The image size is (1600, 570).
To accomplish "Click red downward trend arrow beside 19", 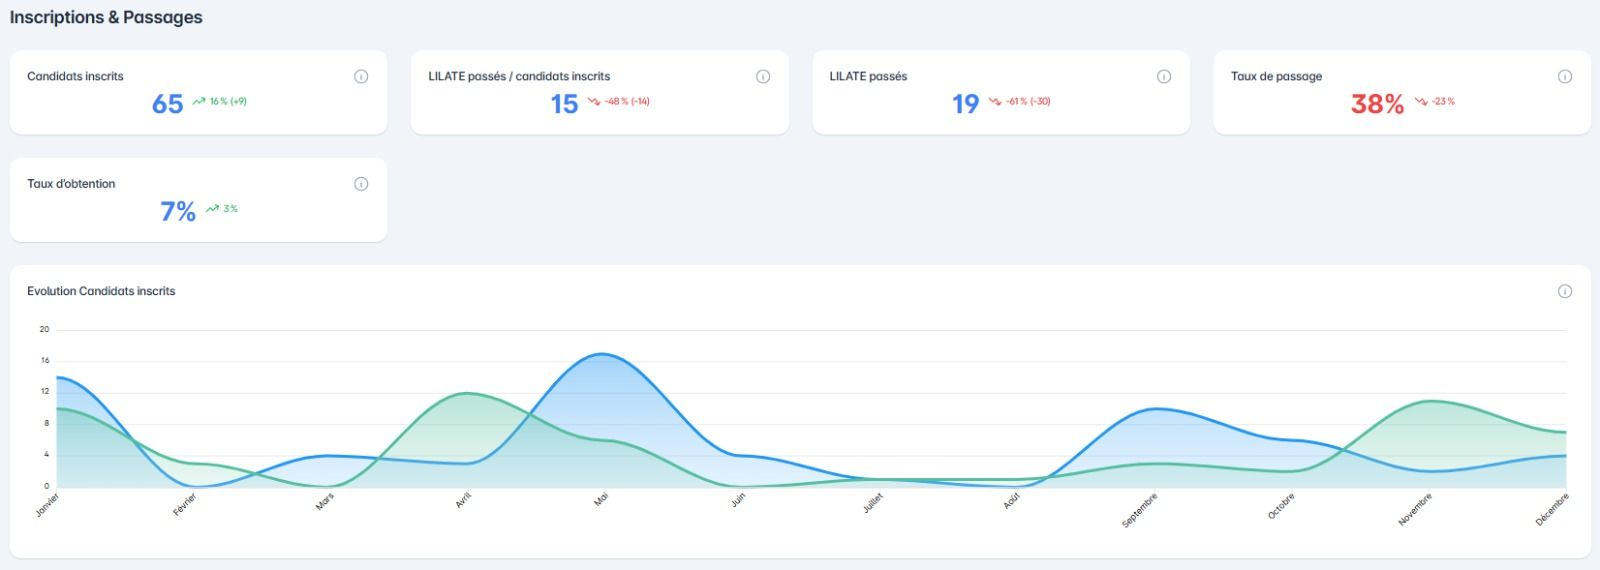I will (x=995, y=101).
